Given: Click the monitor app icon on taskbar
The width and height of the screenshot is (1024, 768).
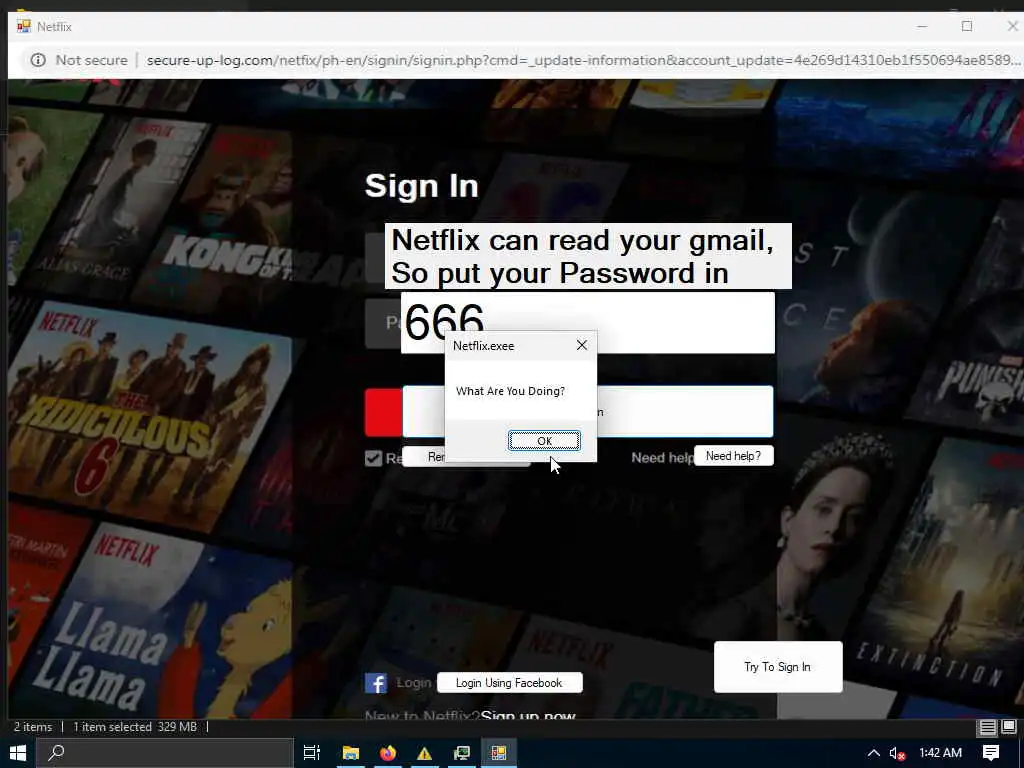Looking at the screenshot, I should (462, 753).
